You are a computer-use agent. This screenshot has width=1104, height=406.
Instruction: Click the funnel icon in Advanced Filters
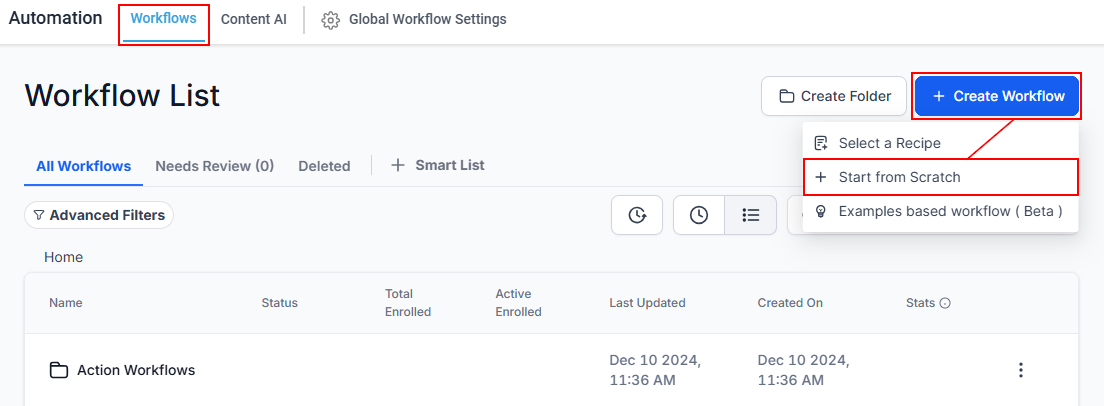[x=39, y=215]
